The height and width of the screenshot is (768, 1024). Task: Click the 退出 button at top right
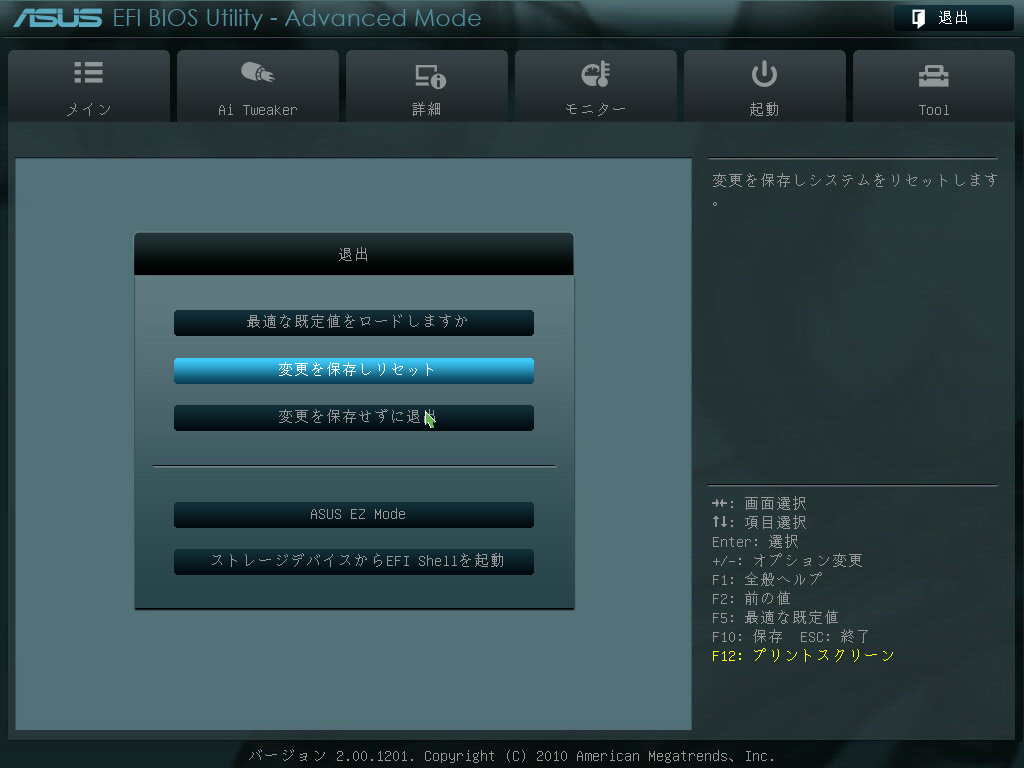(x=953, y=18)
